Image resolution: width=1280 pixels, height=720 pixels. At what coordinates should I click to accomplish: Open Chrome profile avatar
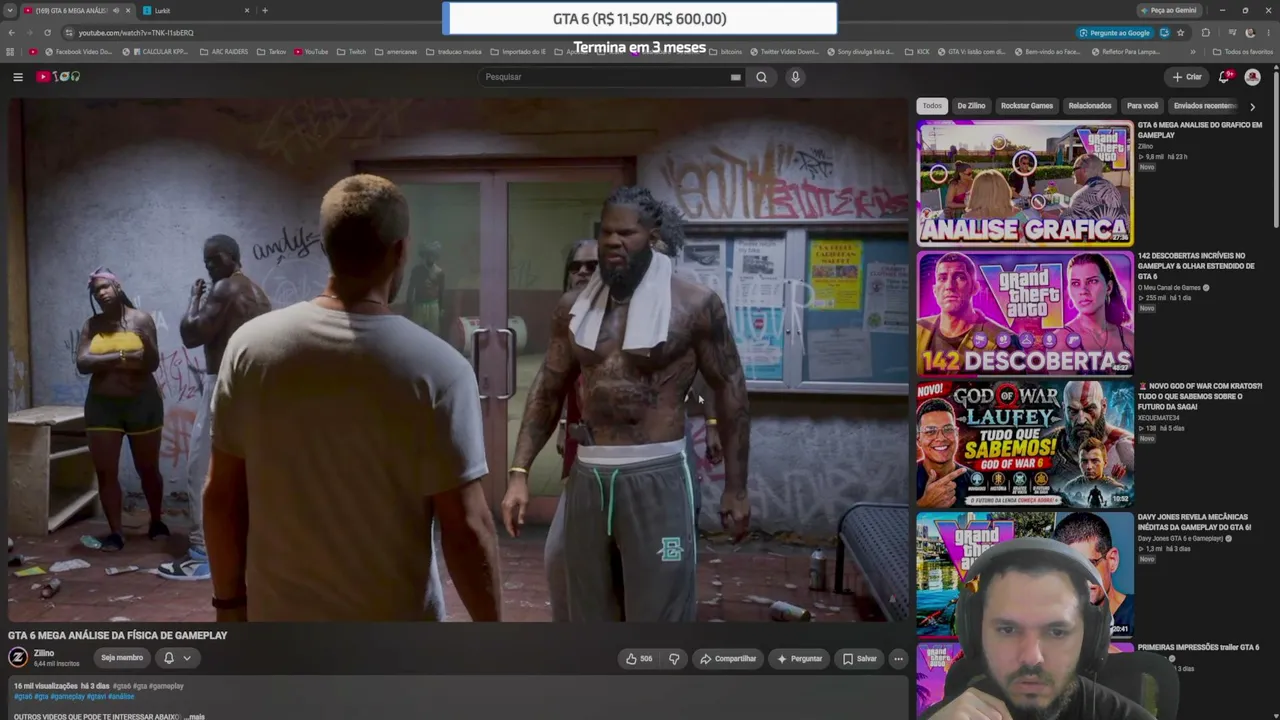(x=1250, y=33)
